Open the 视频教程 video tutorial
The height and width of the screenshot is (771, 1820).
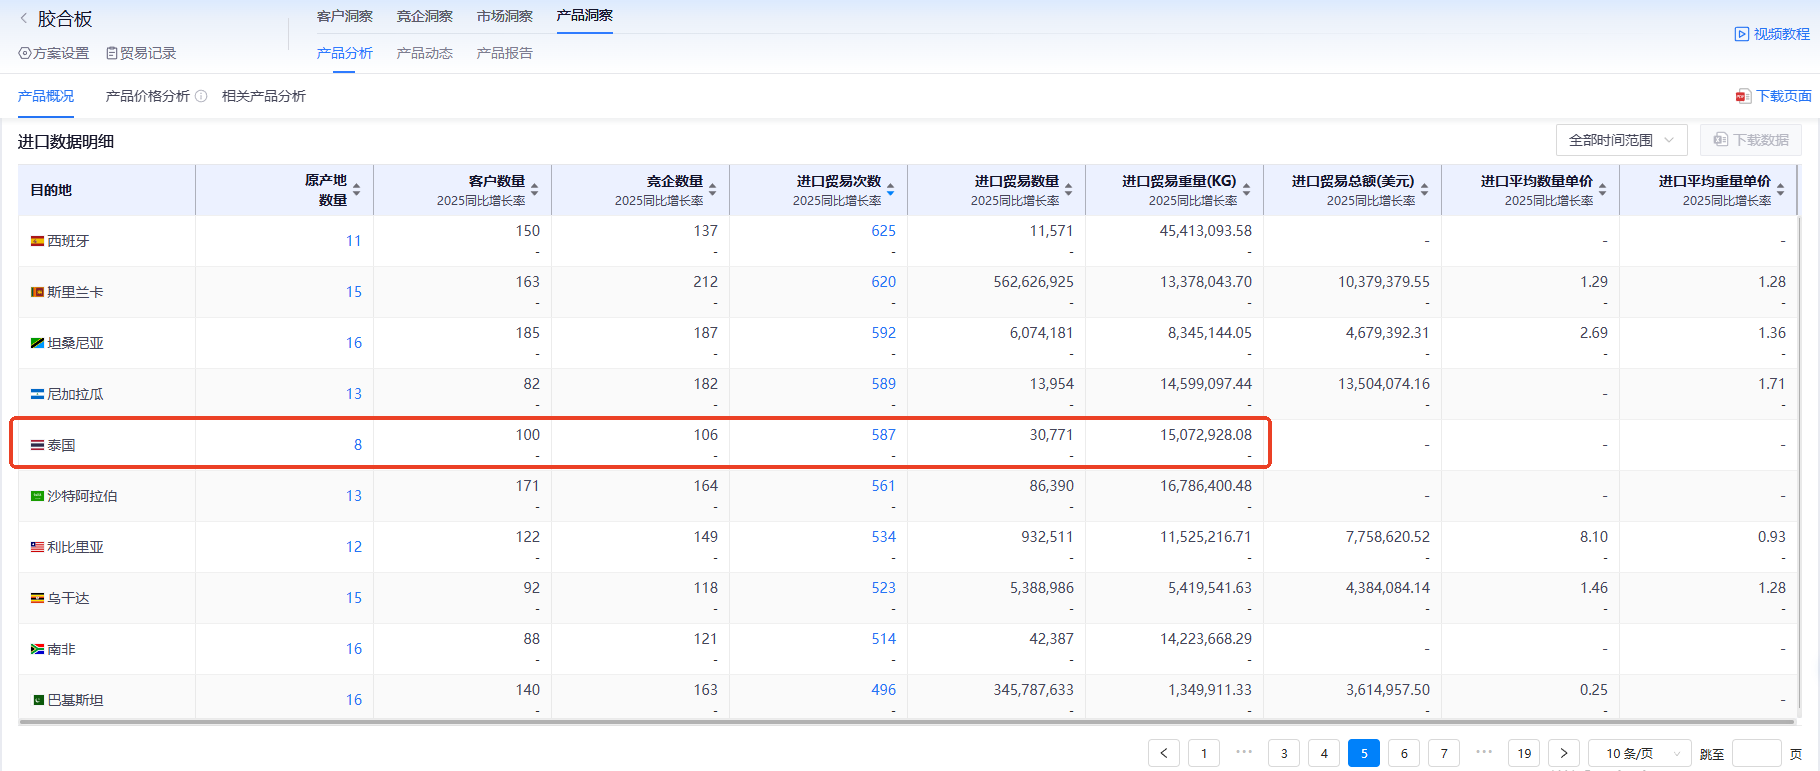click(1772, 34)
